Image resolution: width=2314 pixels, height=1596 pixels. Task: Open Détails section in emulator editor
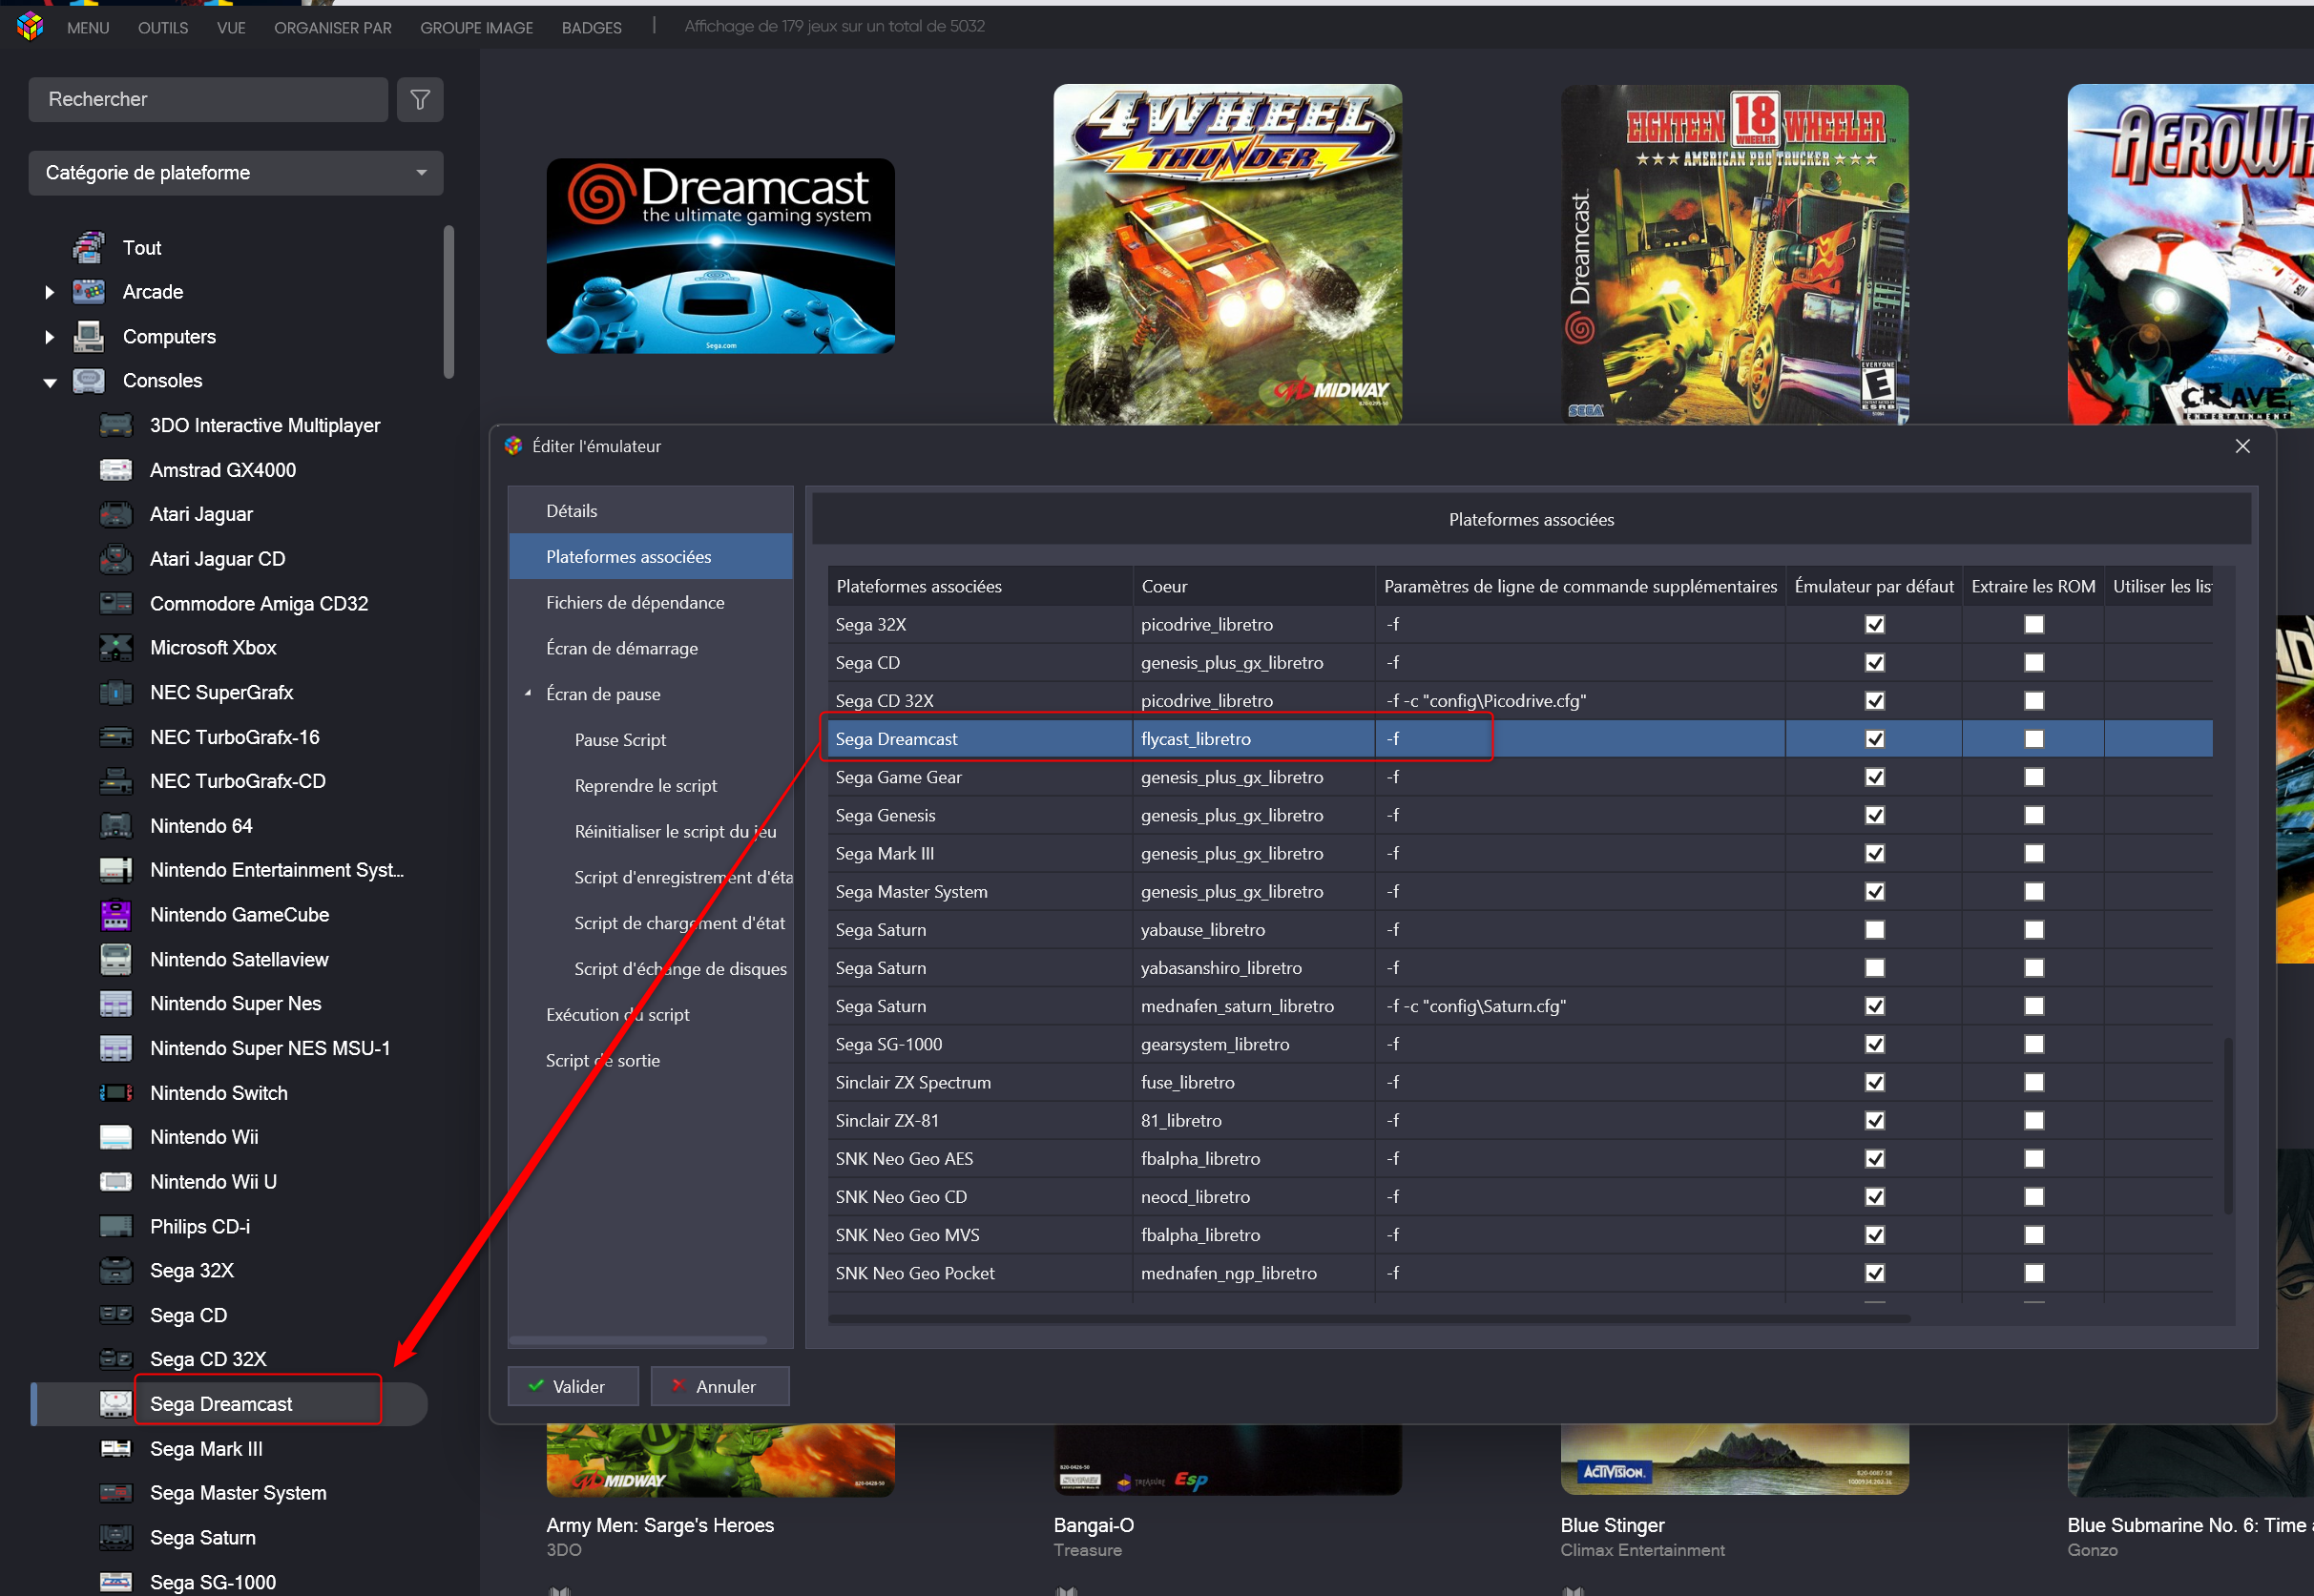(651, 510)
